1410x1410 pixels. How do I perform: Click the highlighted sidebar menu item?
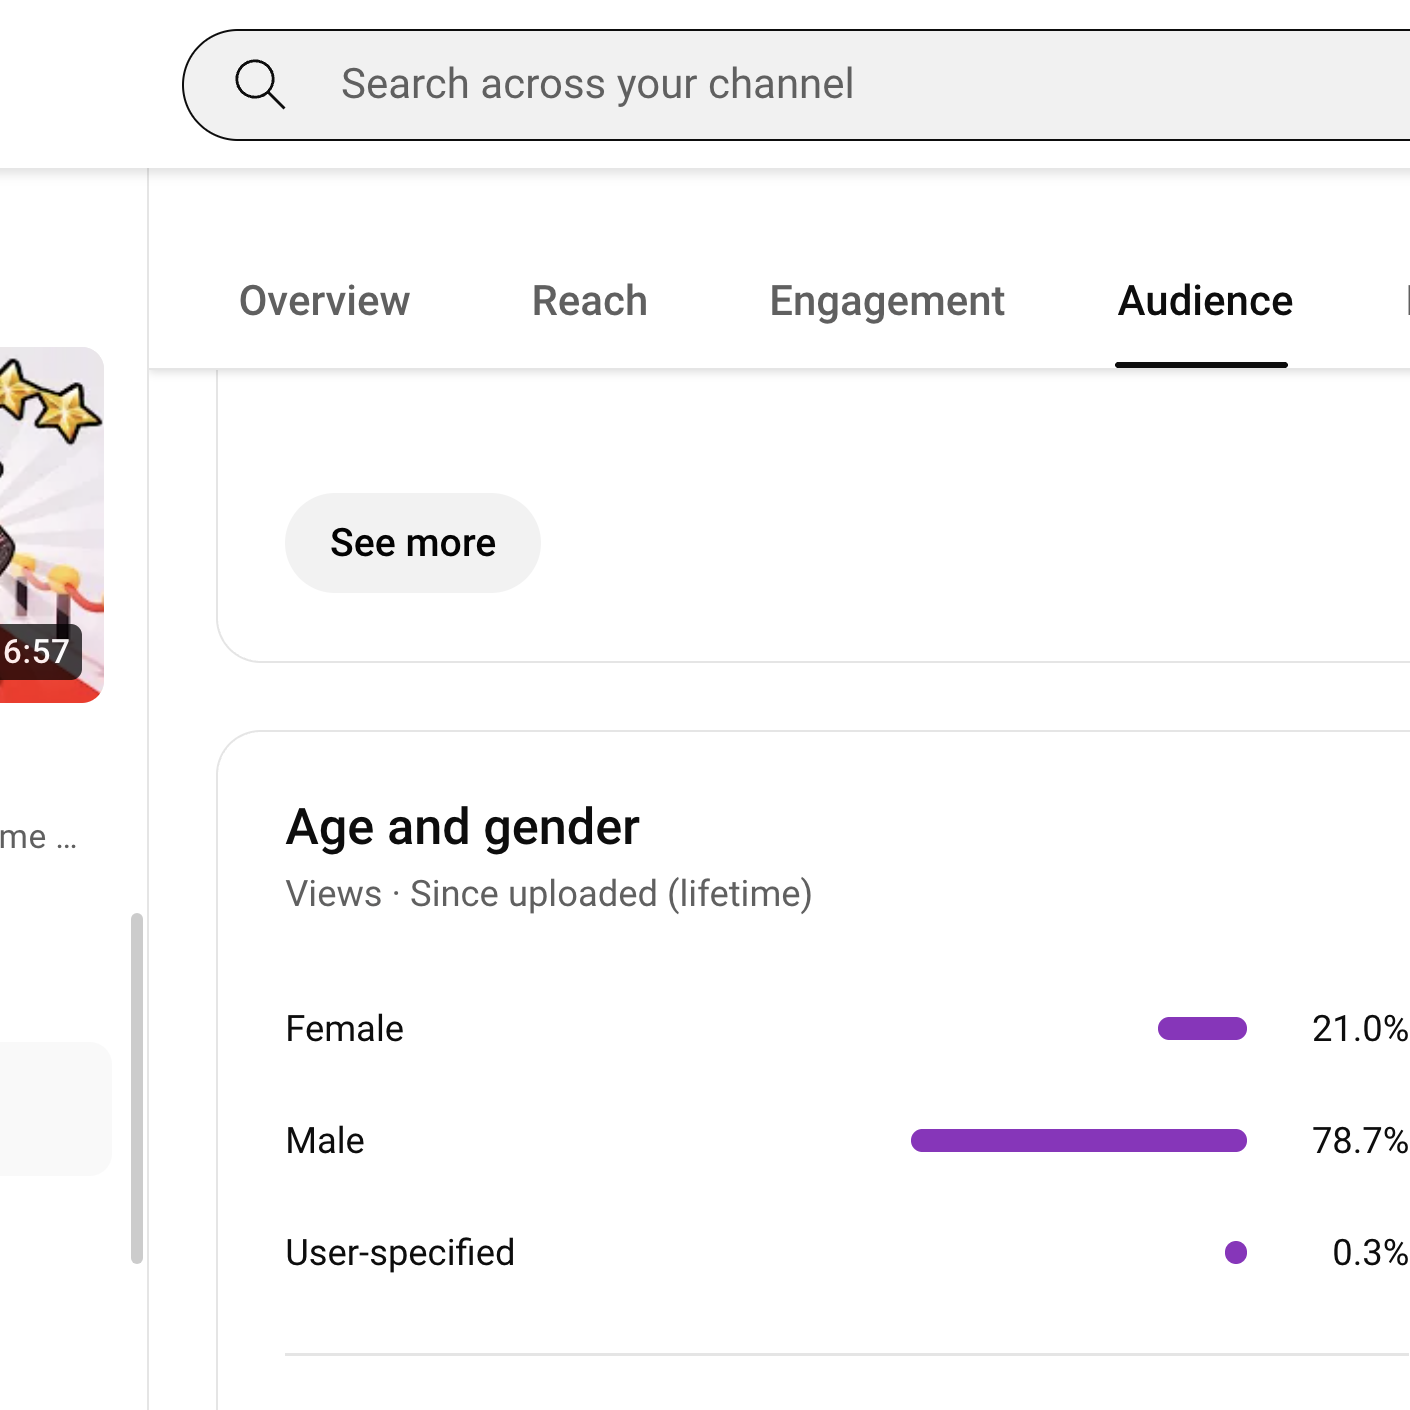coord(55,1109)
